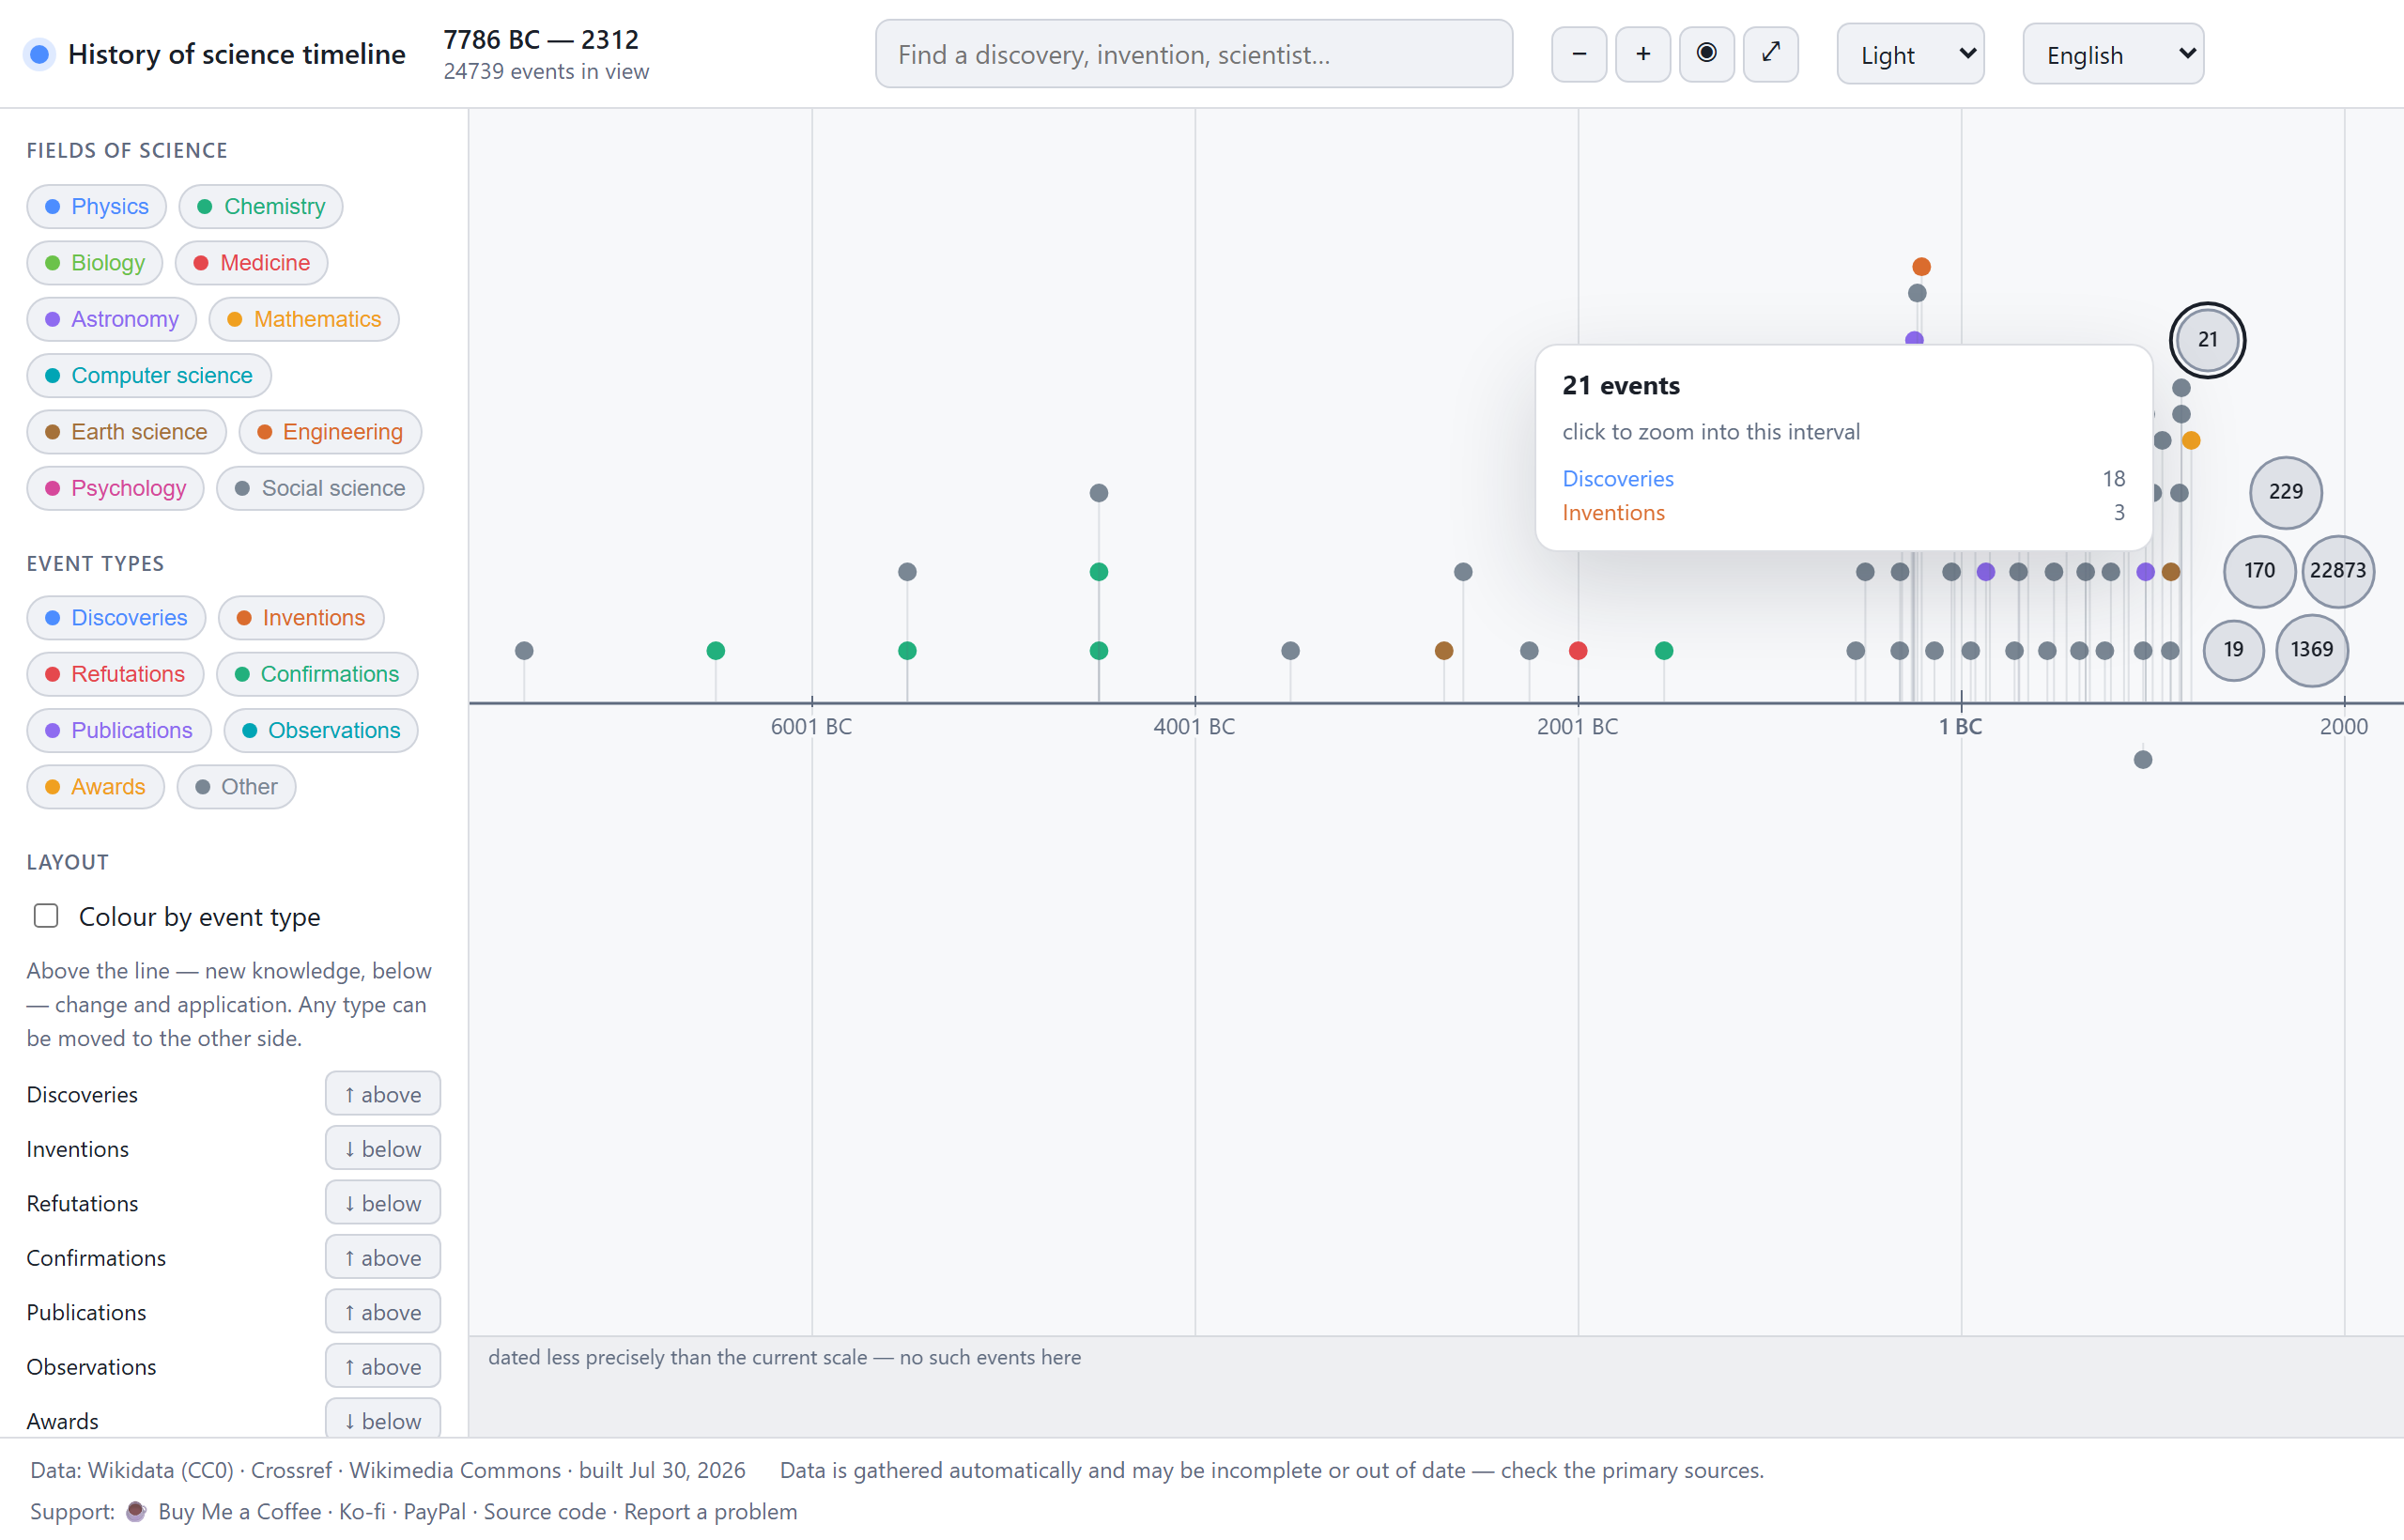Switch Confirmations layout from above
The image size is (2404, 1540).
[x=383, y=1257]
